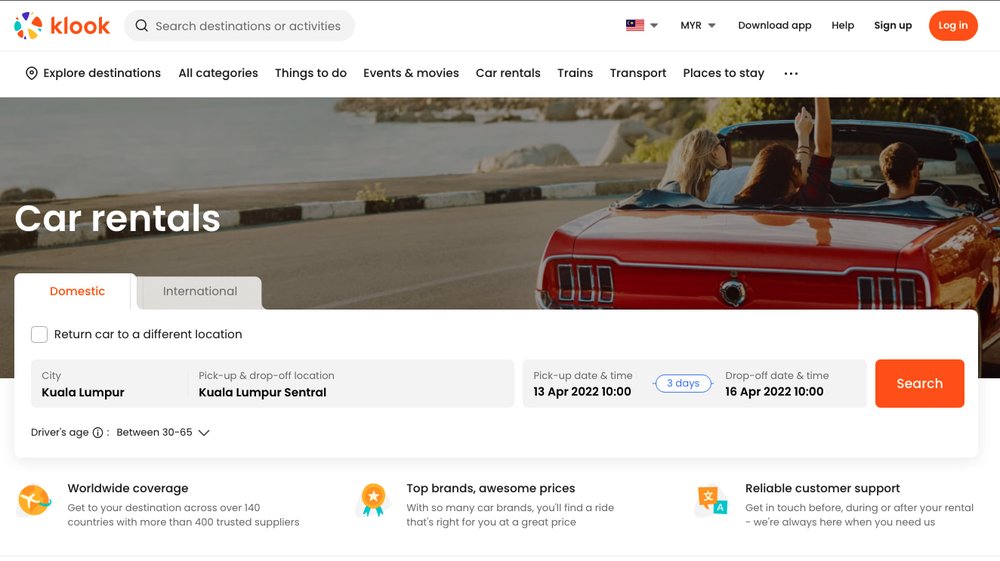Switch to the International tab
The image size is (1000, 561).
[x=200, y=292]
